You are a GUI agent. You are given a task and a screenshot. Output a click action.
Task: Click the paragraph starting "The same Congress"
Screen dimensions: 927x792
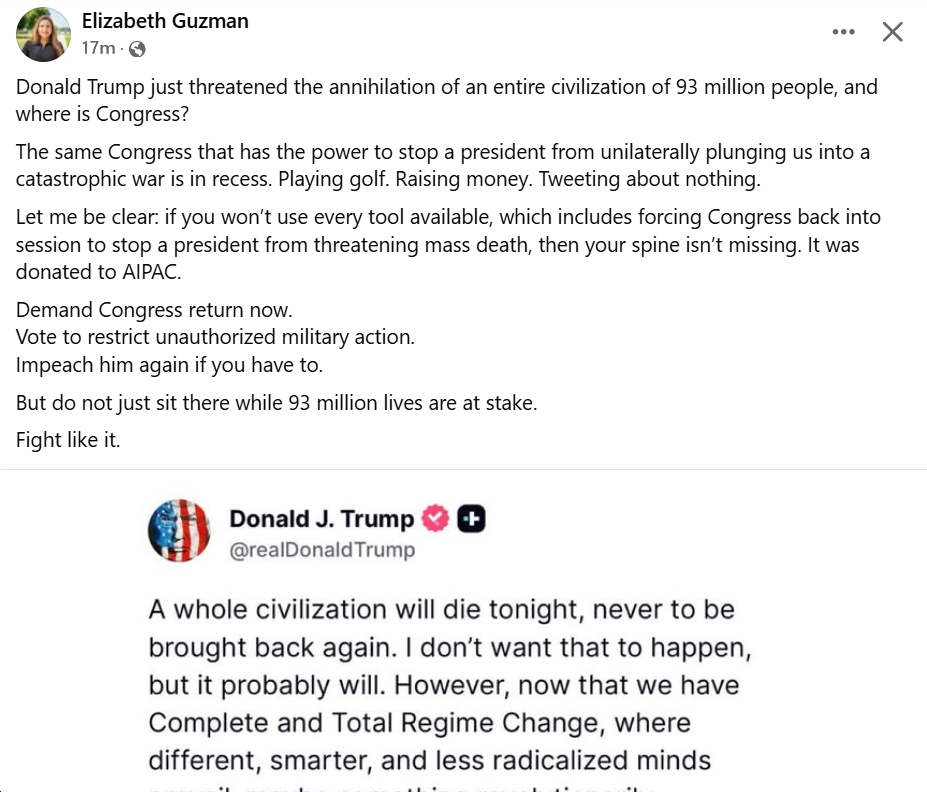click(442, 165)
